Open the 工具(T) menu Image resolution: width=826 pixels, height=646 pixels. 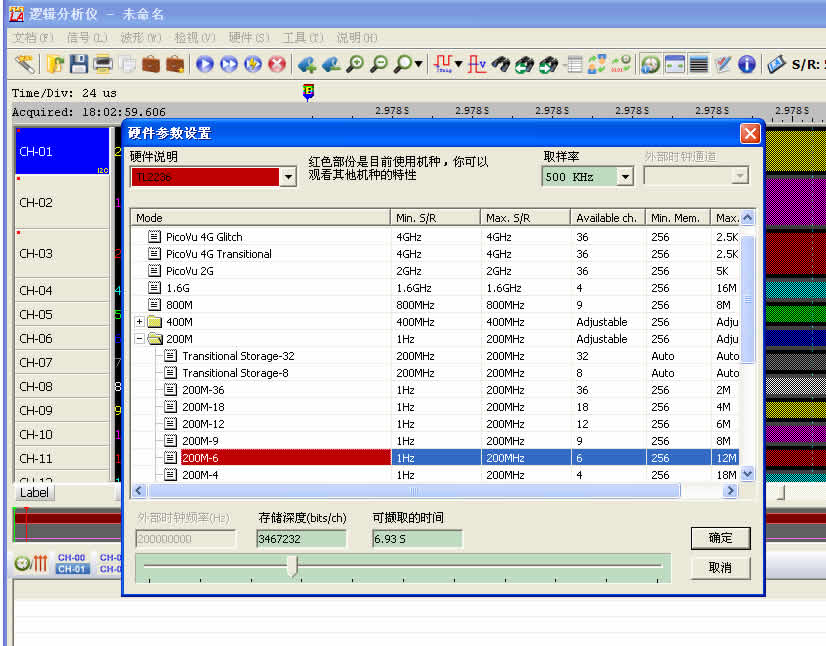coord(303,37)
